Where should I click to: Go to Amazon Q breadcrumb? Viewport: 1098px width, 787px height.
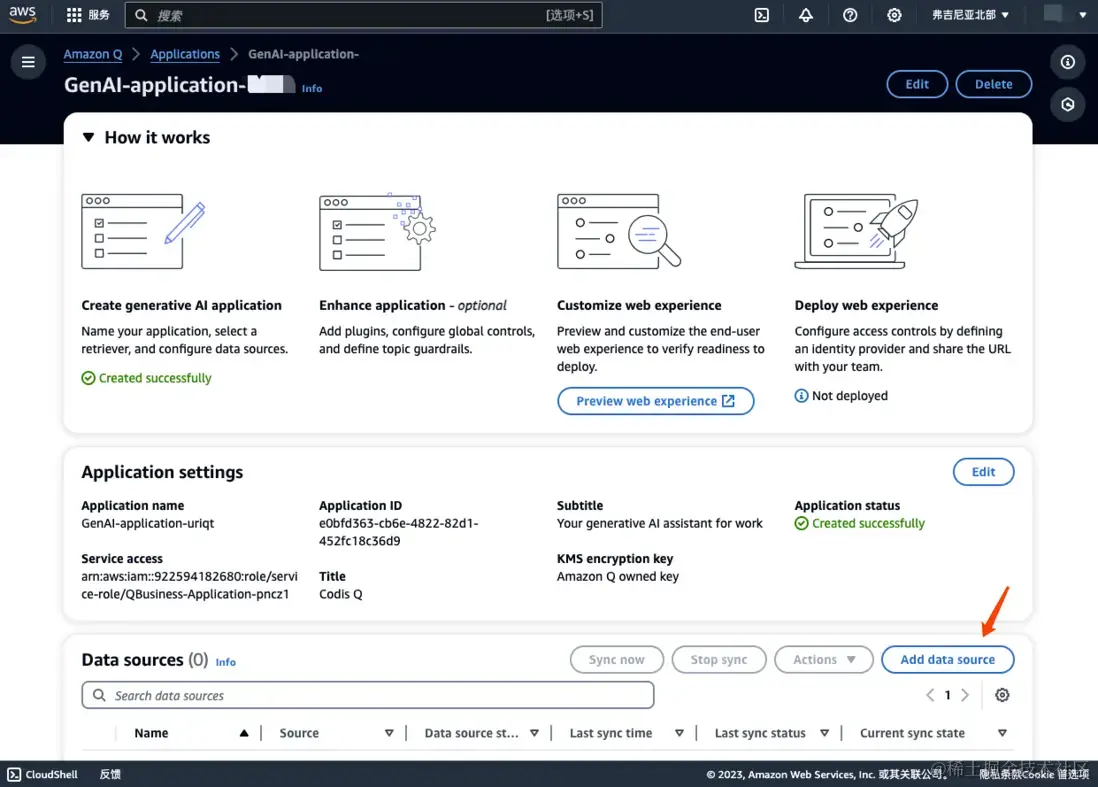coord(92,54)
